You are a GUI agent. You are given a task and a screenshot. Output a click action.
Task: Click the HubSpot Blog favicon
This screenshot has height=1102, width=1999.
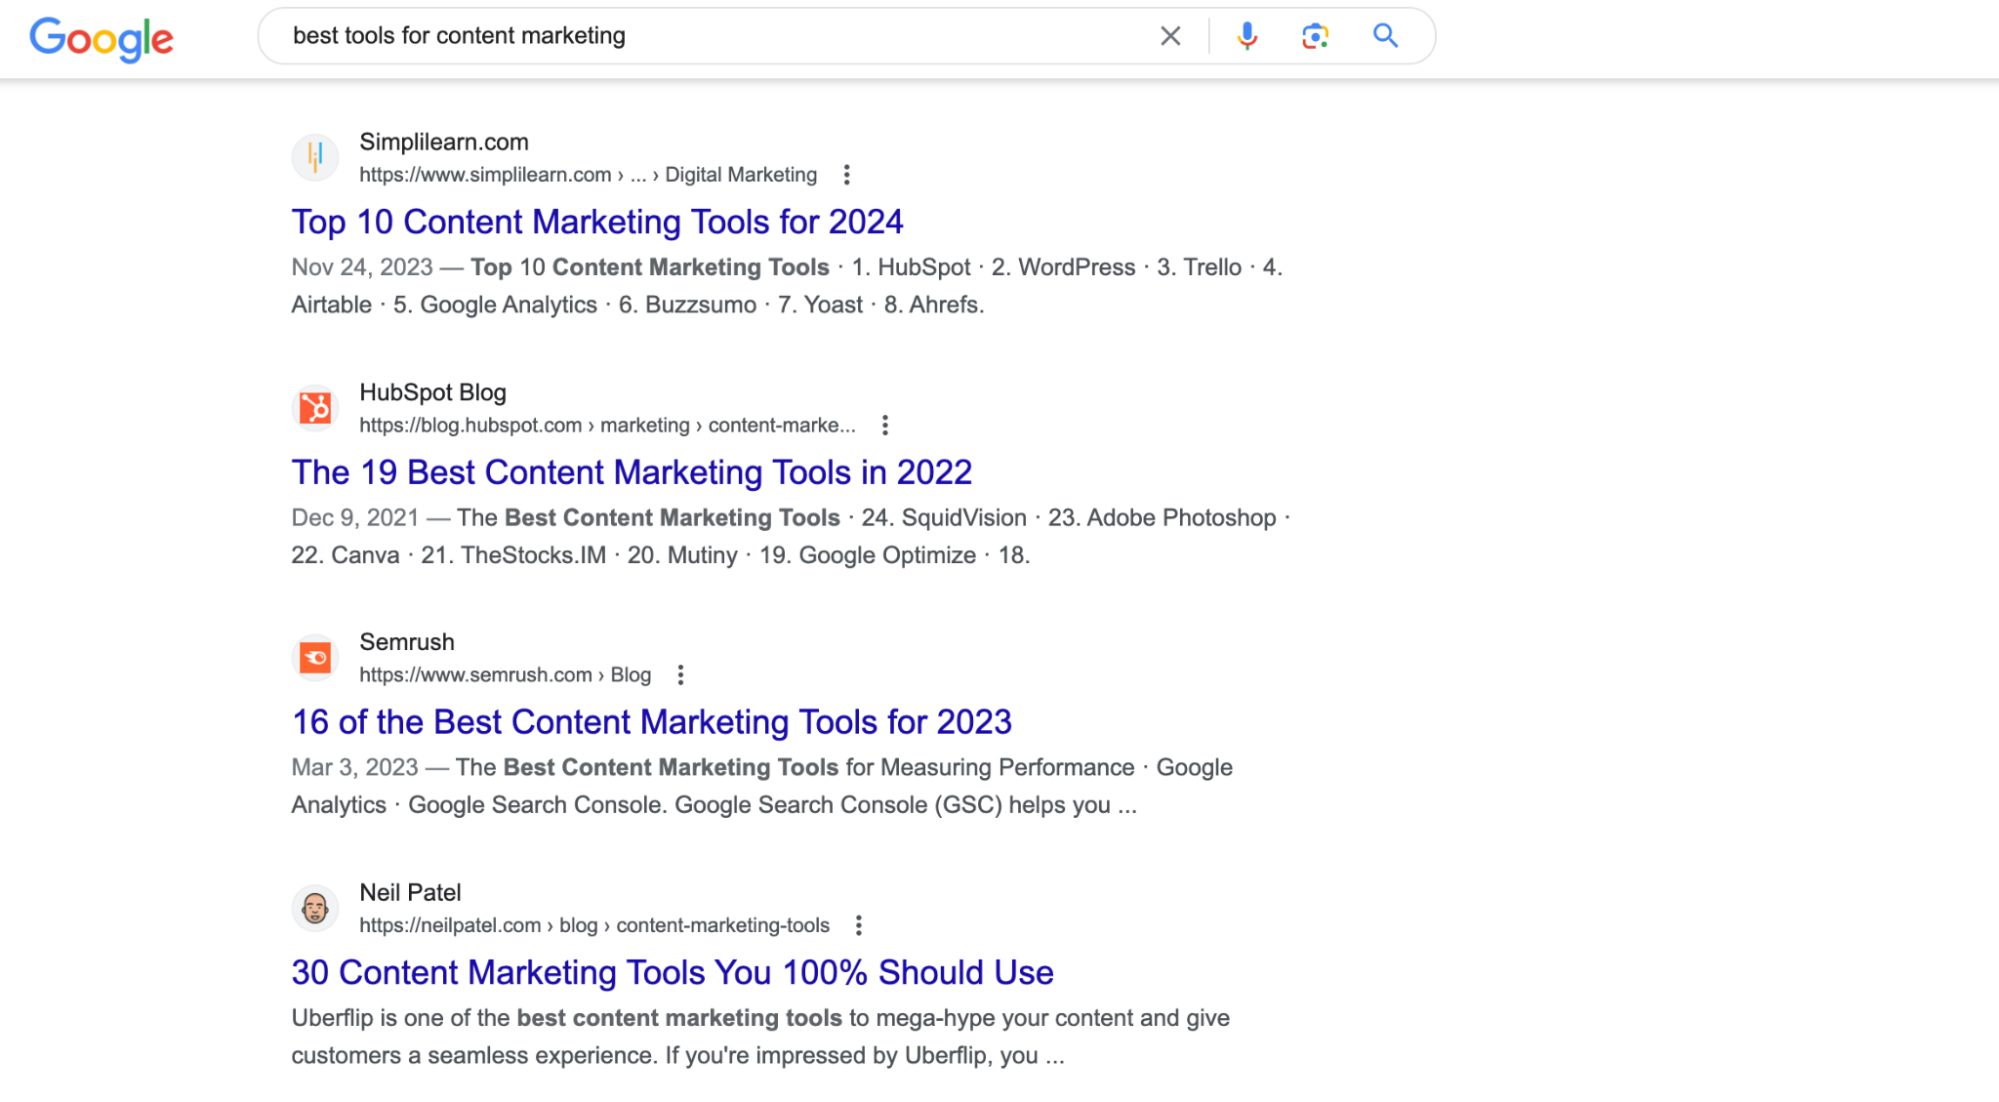(x=315, y=408)
